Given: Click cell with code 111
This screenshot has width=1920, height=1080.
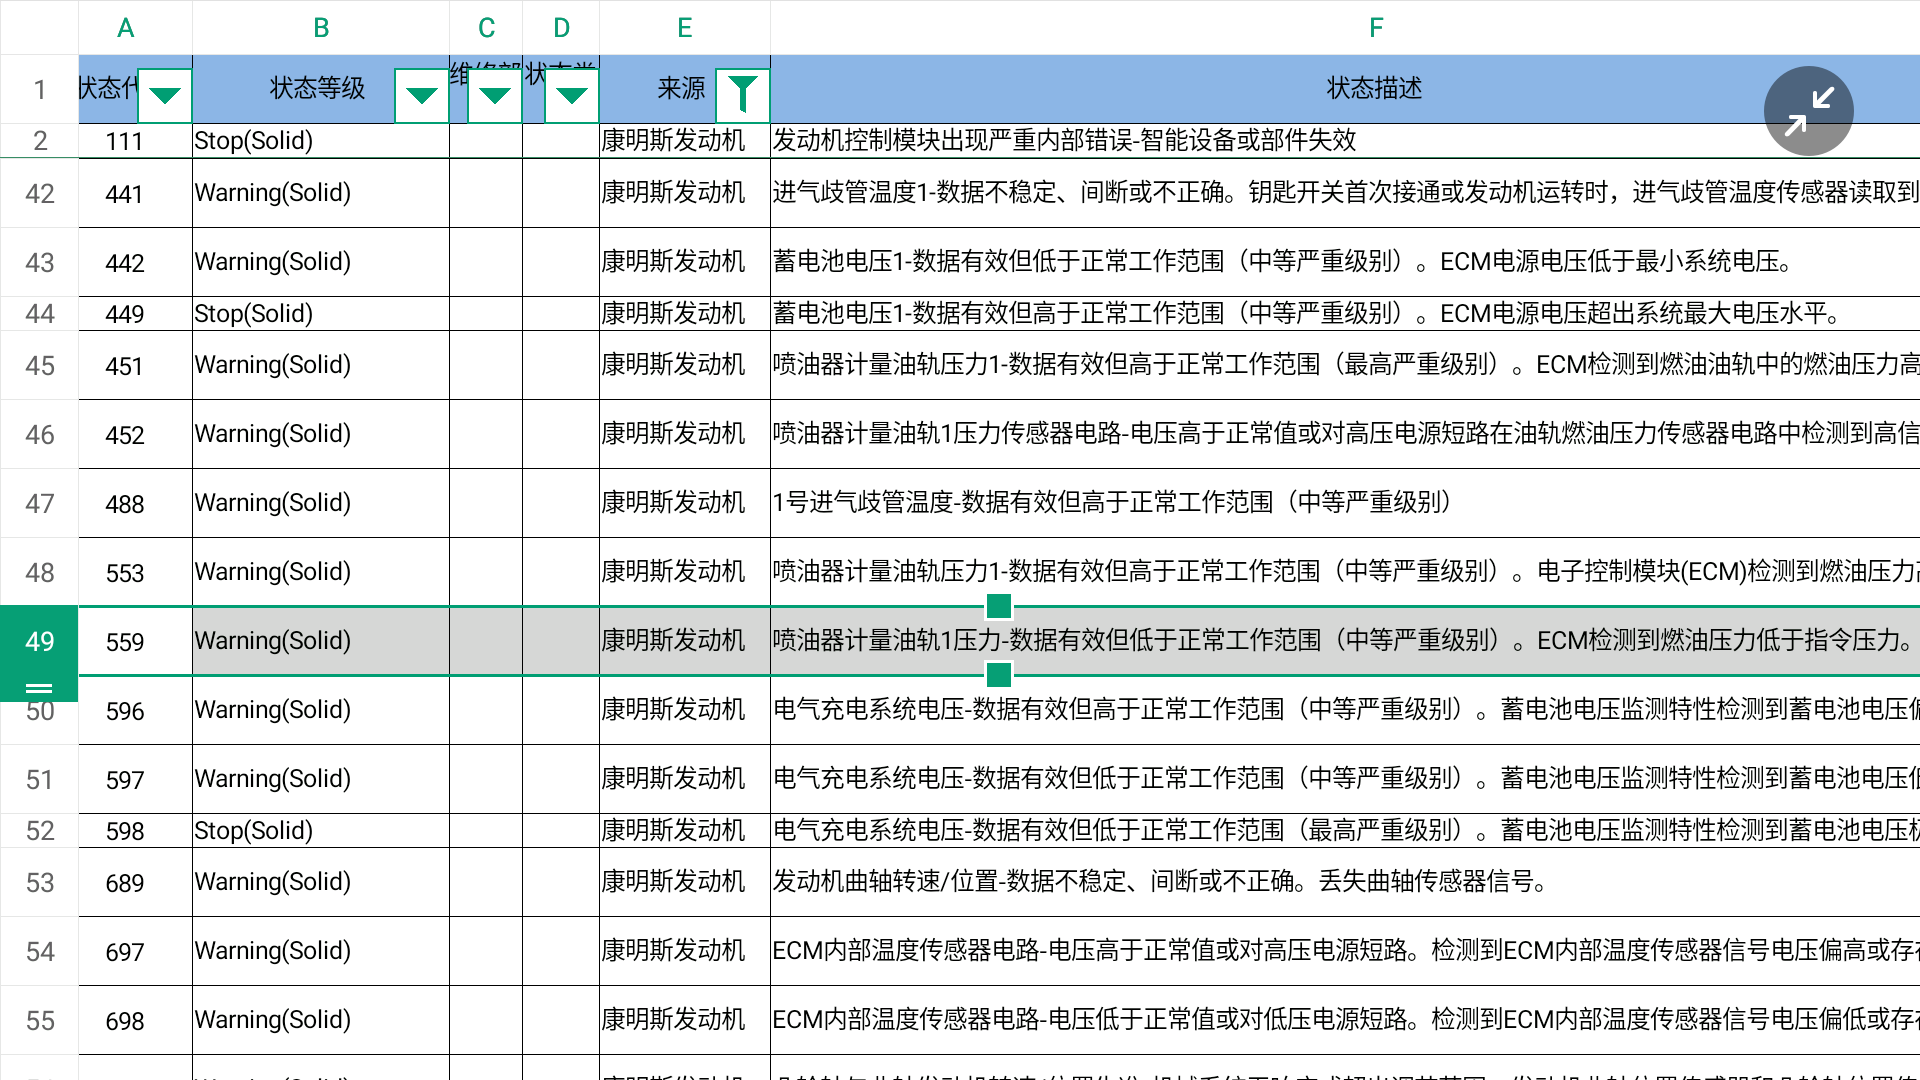Looking at the screenshot, I should [135, 141].
